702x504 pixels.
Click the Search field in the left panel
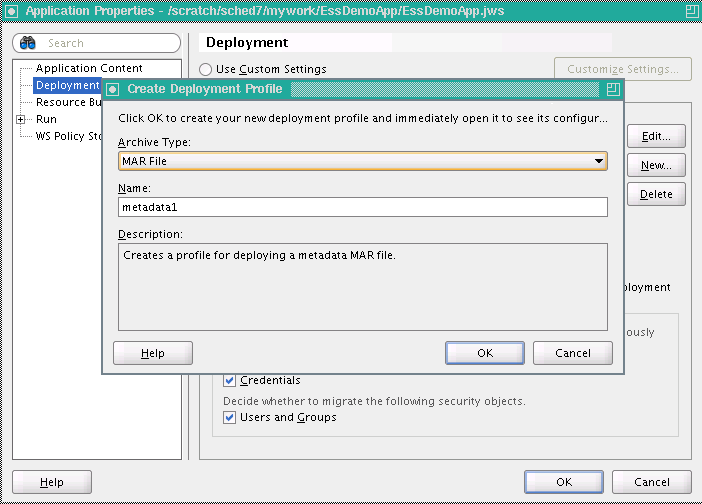point(97,43)
